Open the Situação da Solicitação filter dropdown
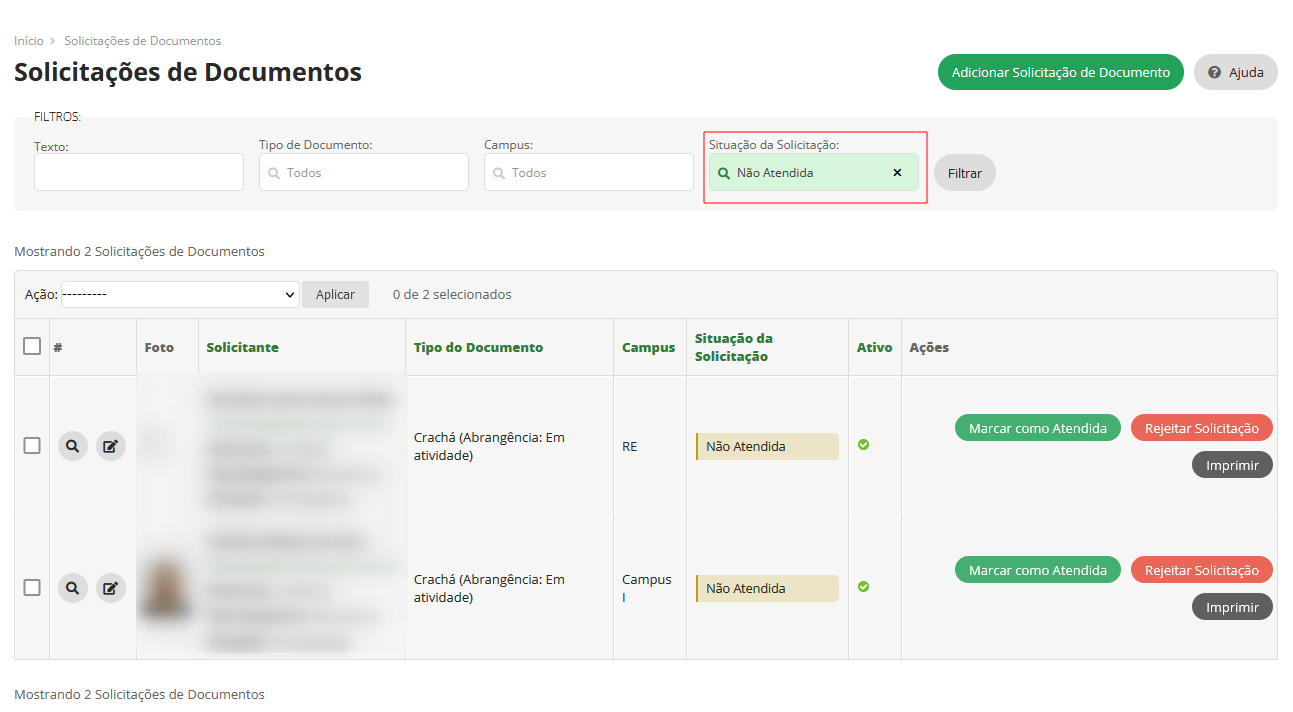The width and height of the screenshot is (1293, 712). [x=814, y=172]
